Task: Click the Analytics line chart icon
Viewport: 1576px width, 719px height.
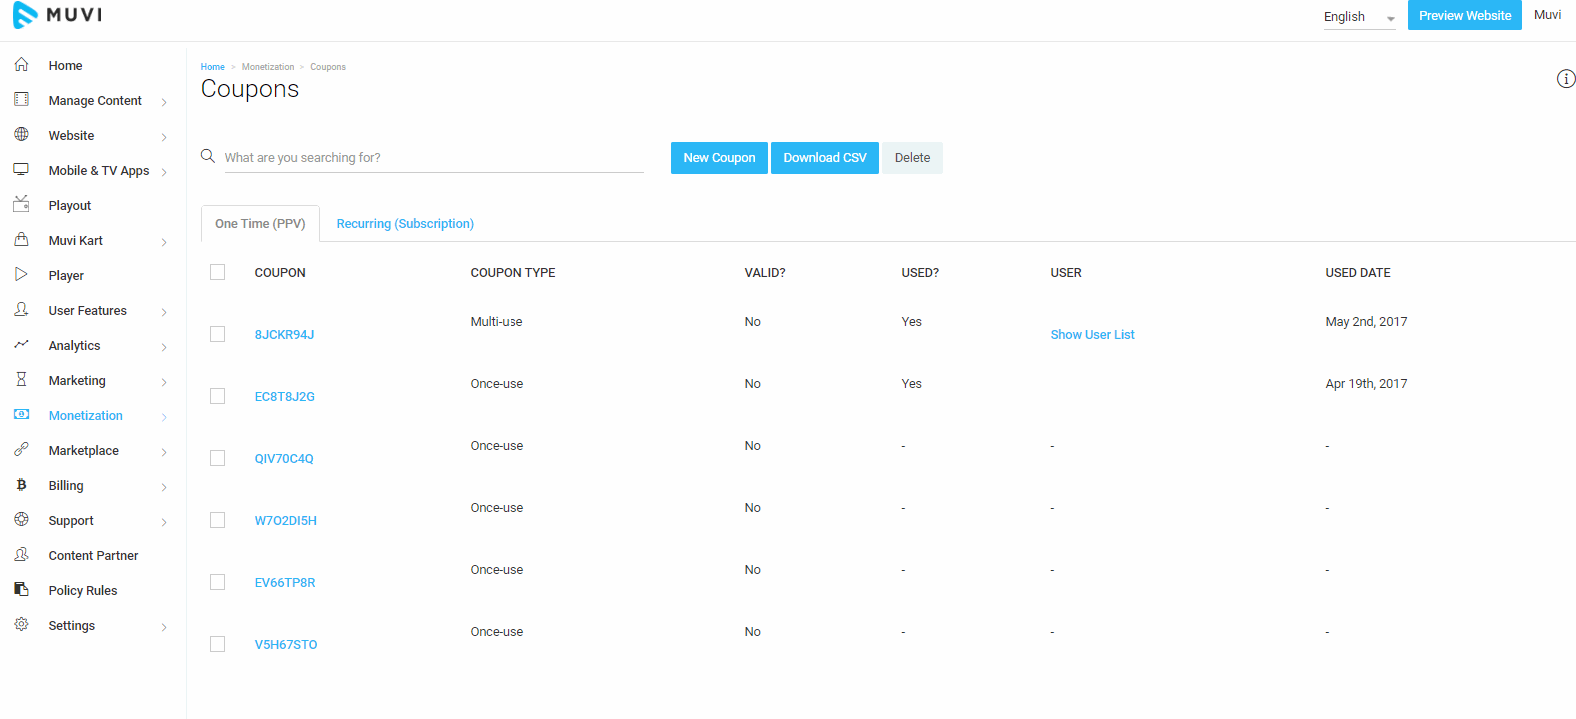Action: (21, 344)
